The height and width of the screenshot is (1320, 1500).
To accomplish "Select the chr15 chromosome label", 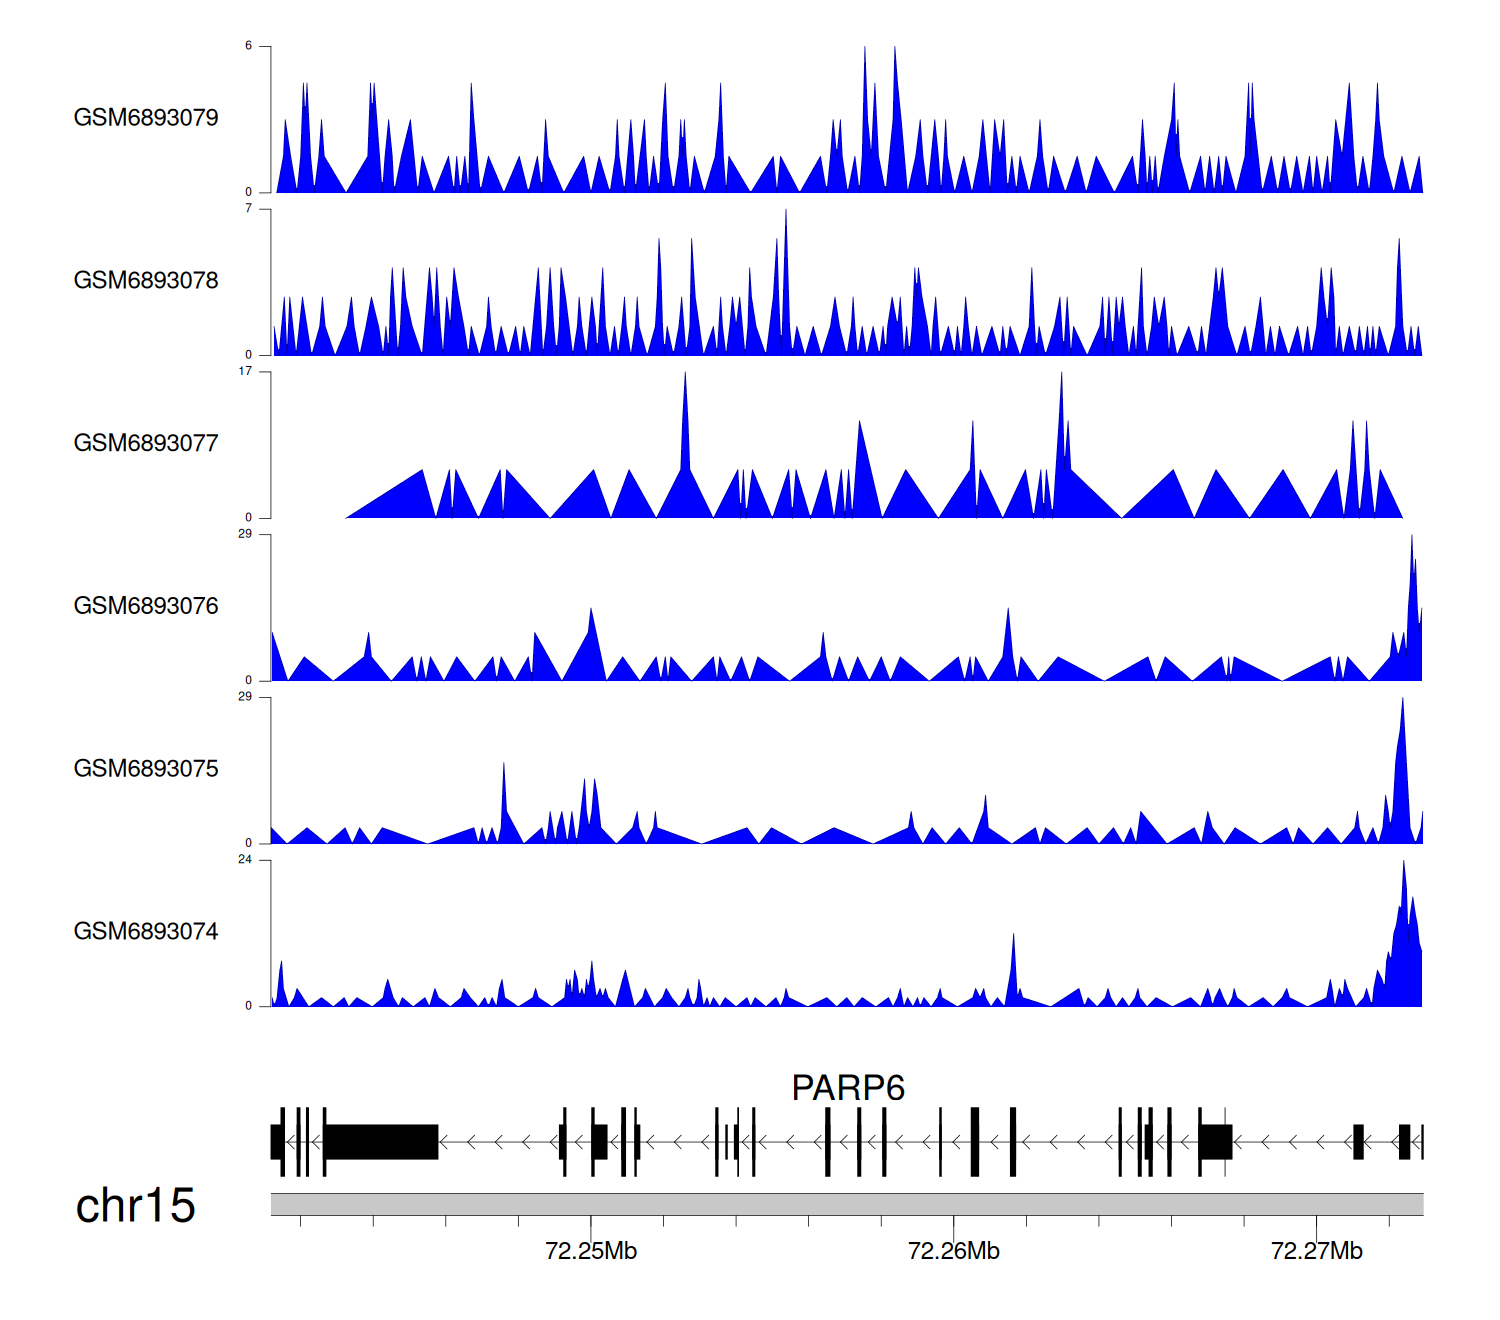I will 135,1206.
